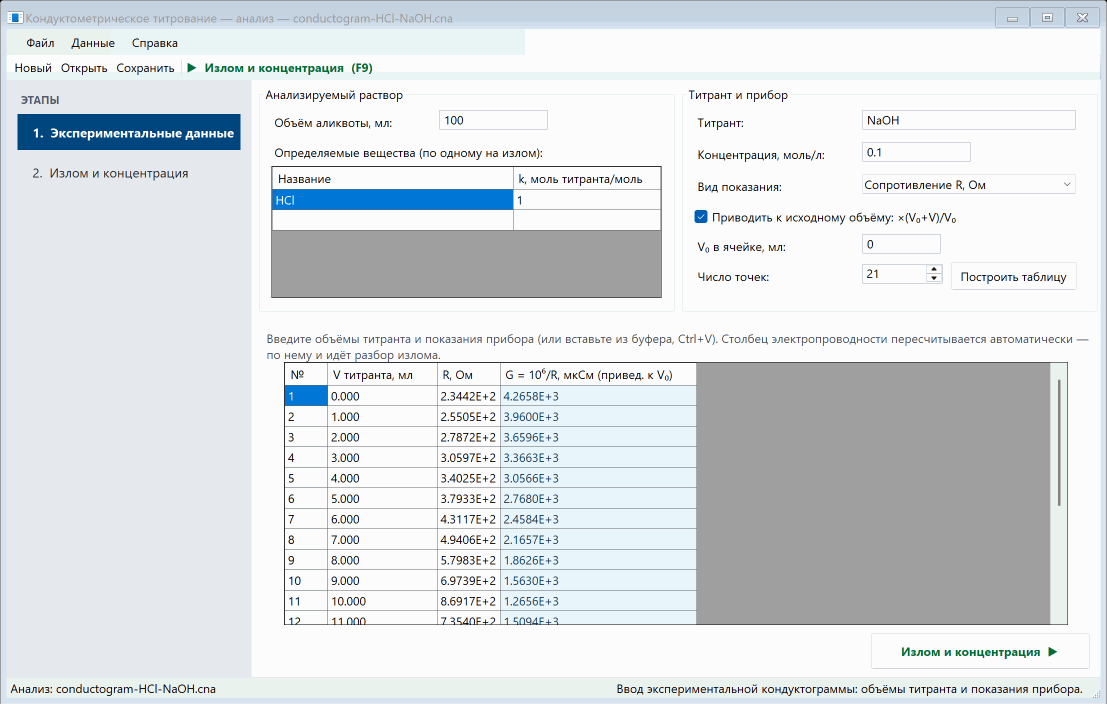Click the V₀ cell volume input field
The width and height of the screenshot is (1107, 704).
(901, 244)
